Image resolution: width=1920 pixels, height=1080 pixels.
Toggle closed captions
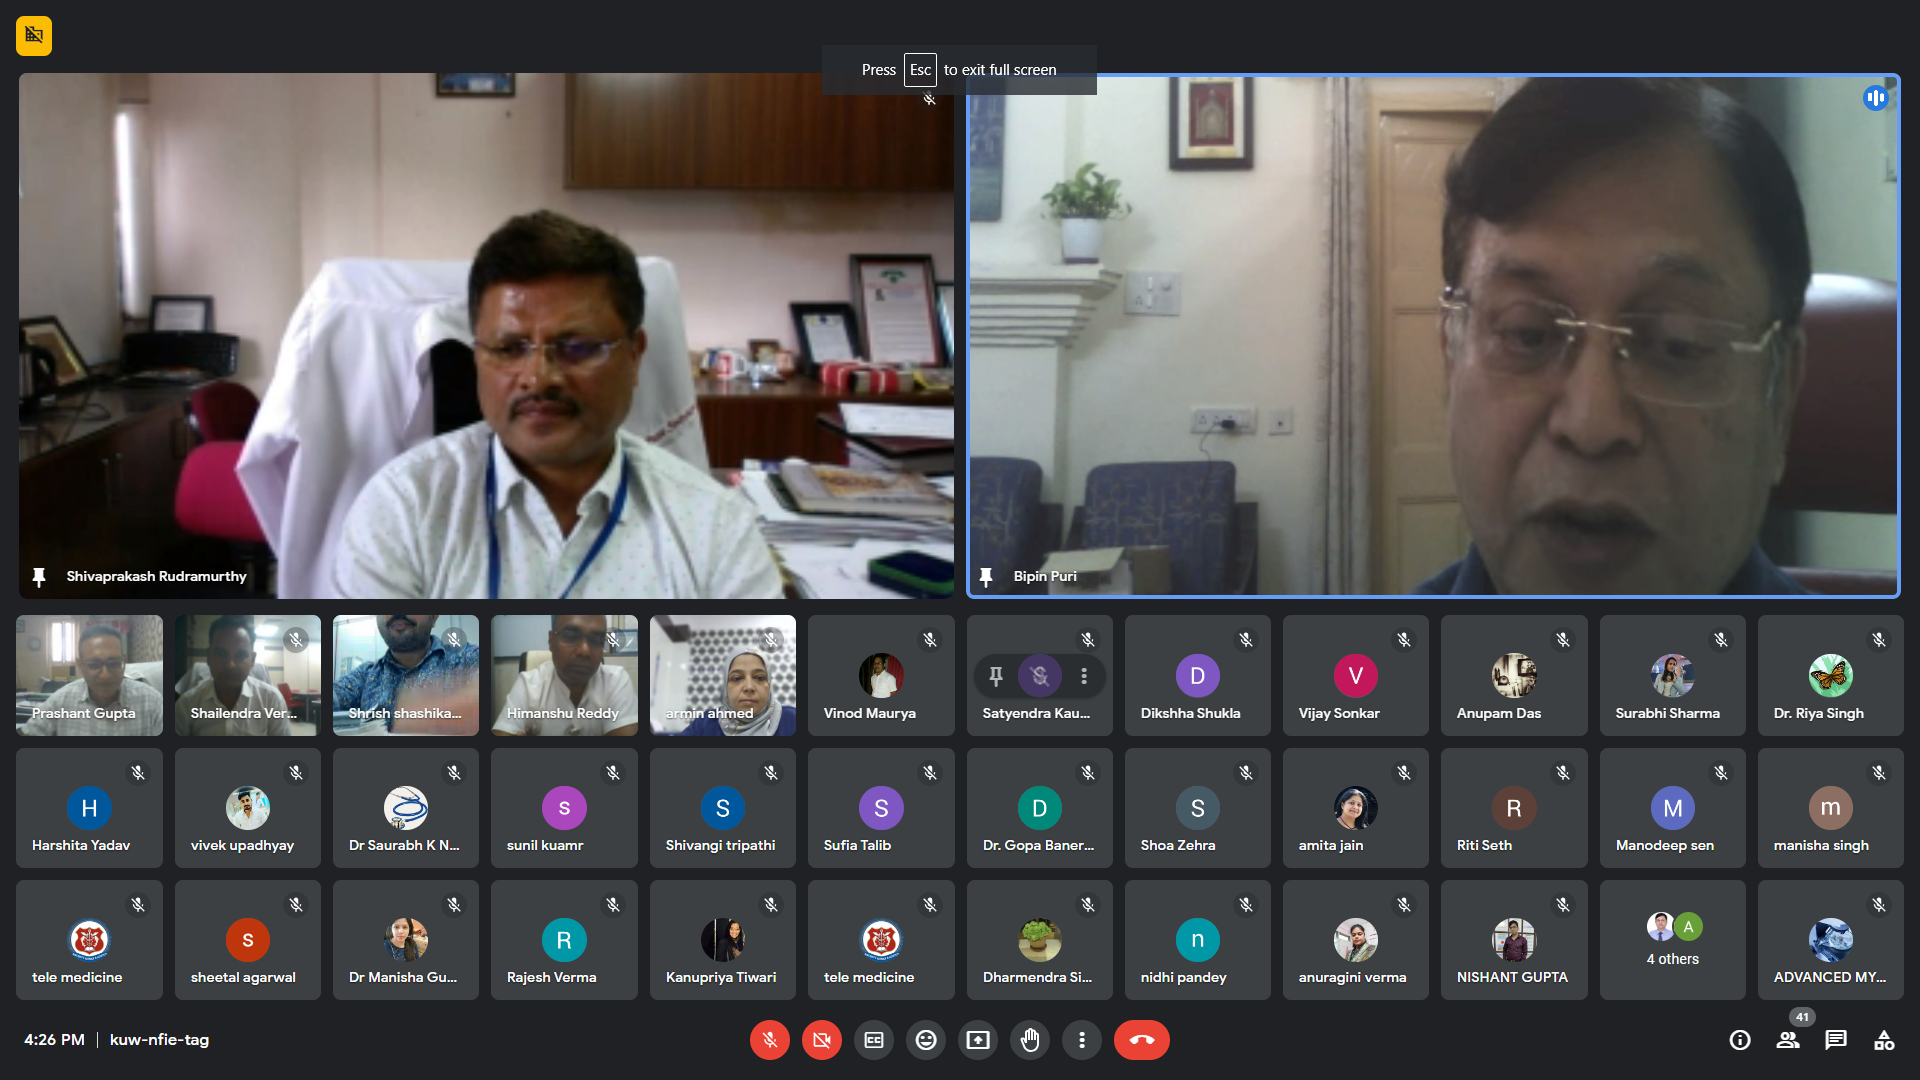pyautogui.click(x=874, y=1040)
